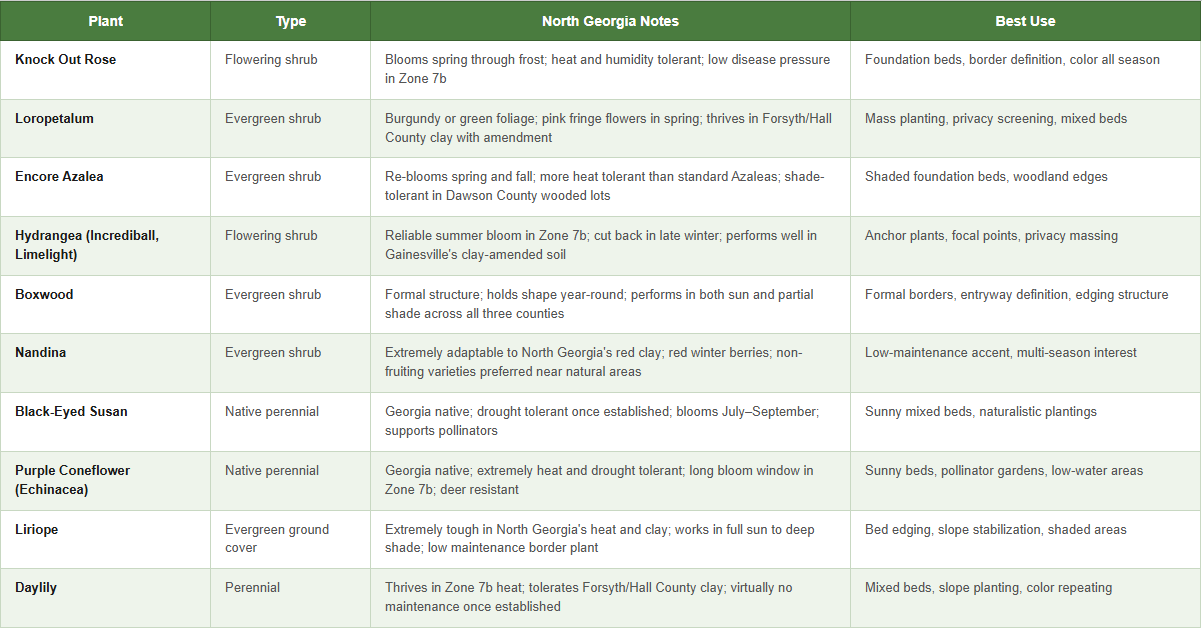Select the Boxwood plant name
Image resolution: width=1202 pixels, height=628 pixels.
[x=44, y=295]
